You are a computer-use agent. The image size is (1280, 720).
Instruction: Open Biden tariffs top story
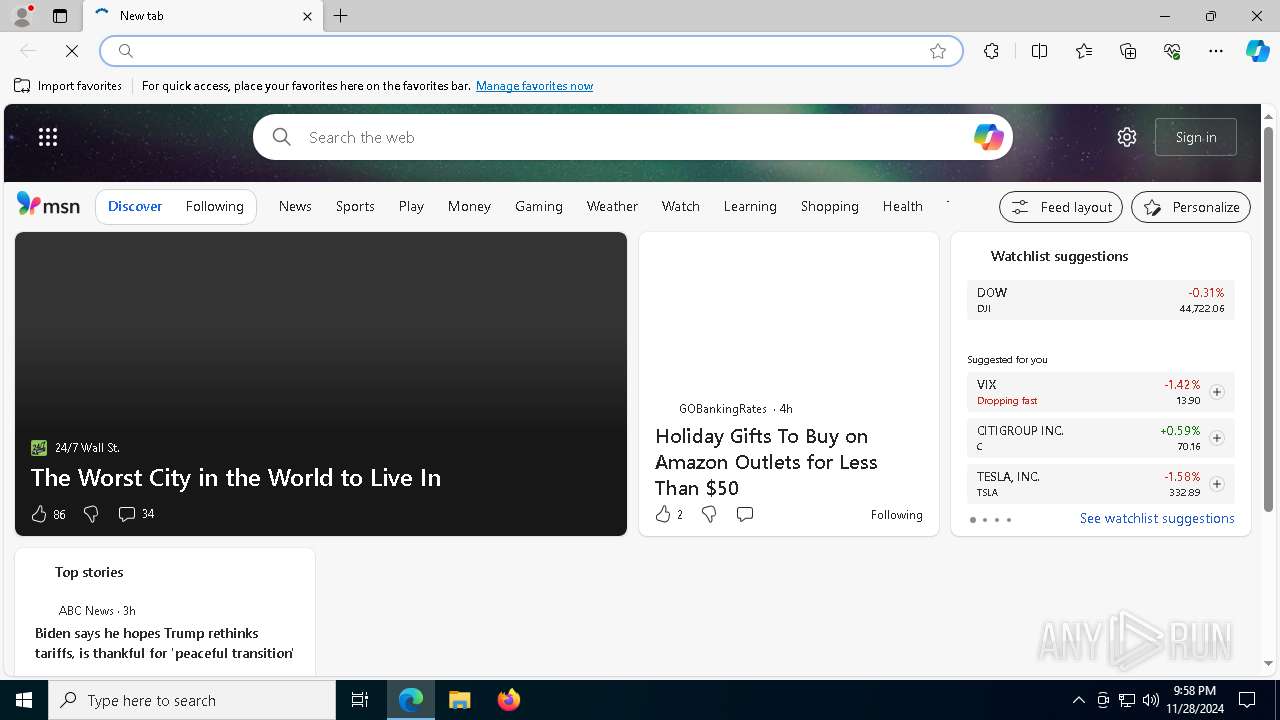coord(164,643)
